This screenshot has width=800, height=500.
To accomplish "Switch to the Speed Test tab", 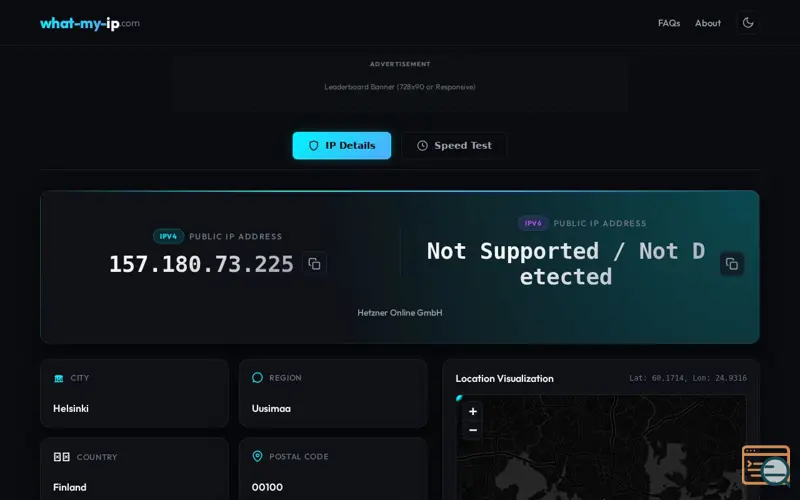I will (454, 145).
